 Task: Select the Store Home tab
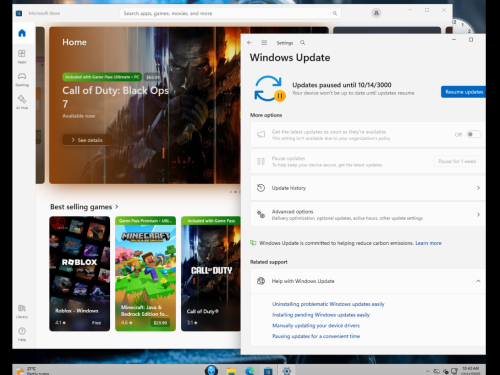[22, 33]
